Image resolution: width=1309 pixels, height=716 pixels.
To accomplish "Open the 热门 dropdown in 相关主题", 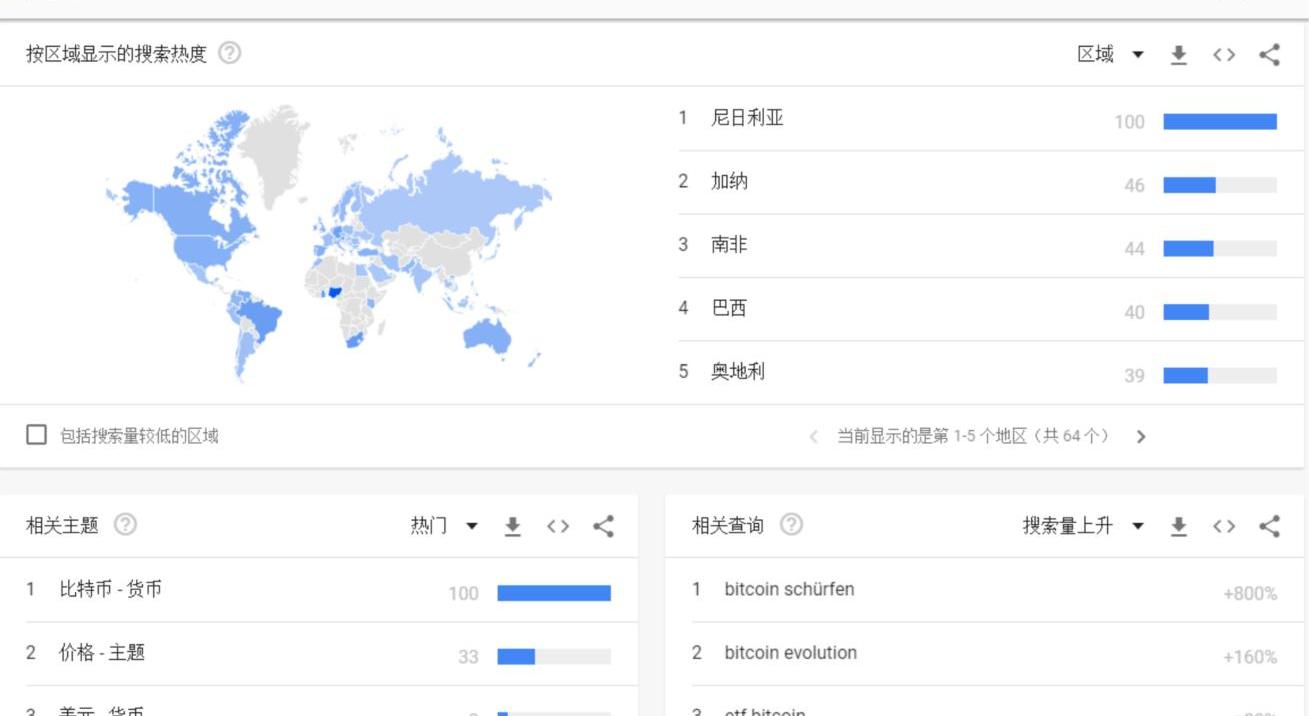I will tap(444, 526).
